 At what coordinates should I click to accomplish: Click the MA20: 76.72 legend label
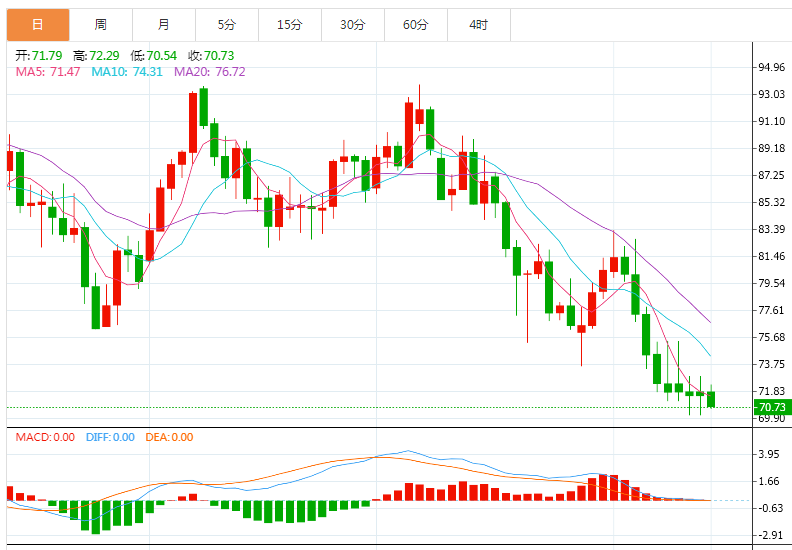(210, 72)
